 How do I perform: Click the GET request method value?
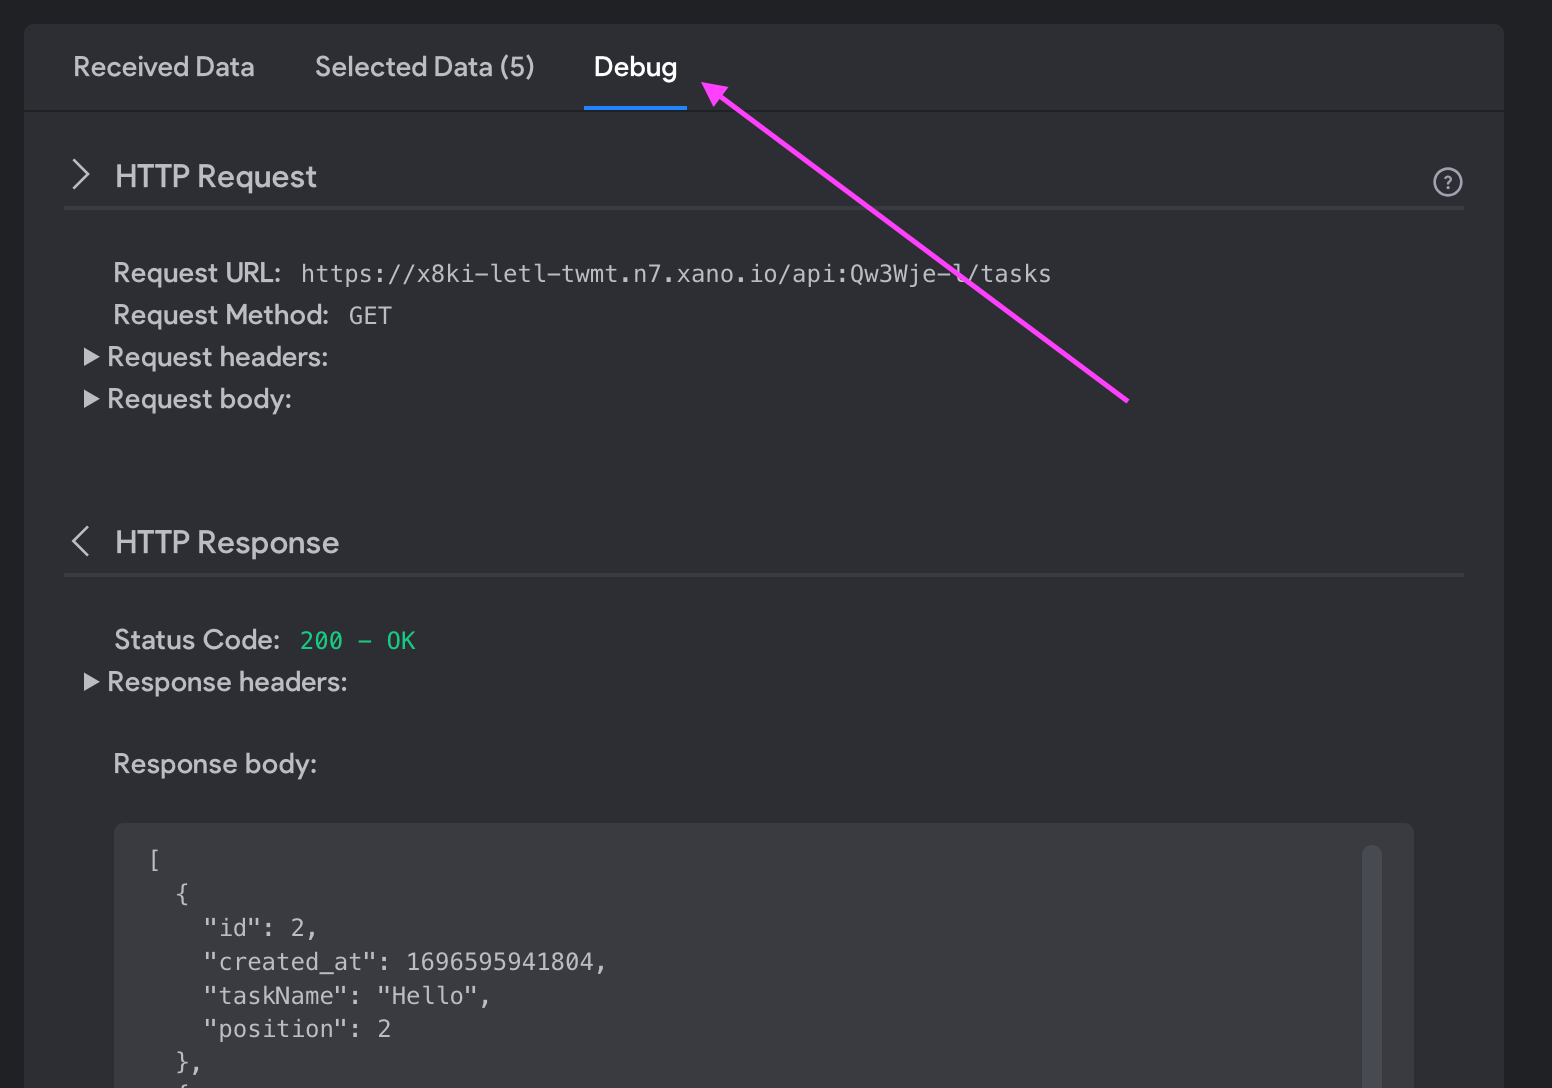370,316
